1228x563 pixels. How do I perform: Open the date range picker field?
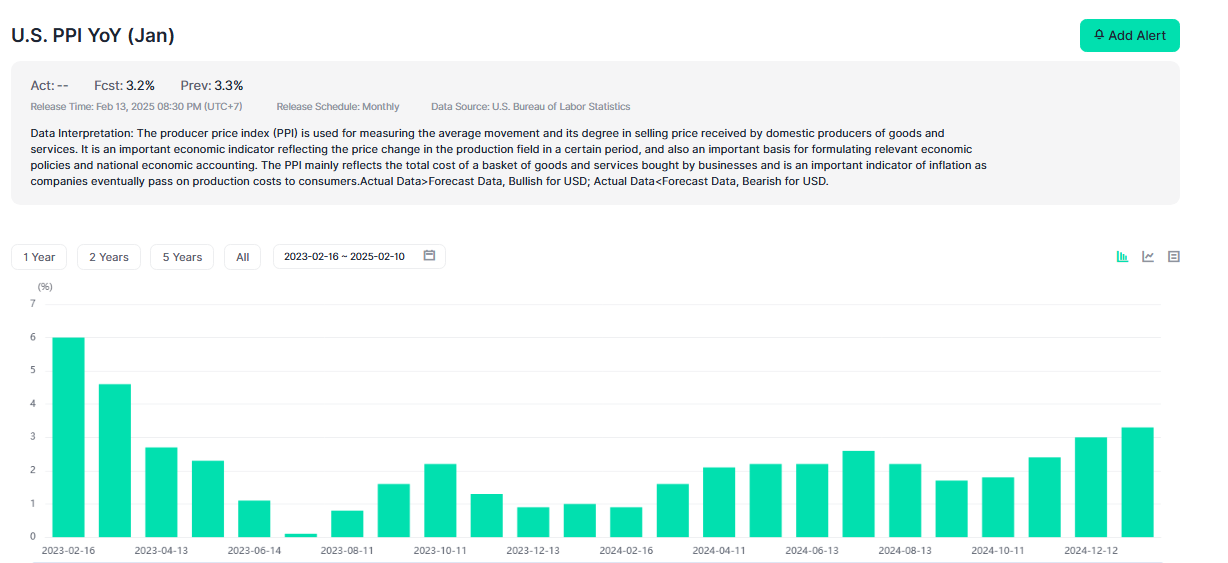point(345,257)
